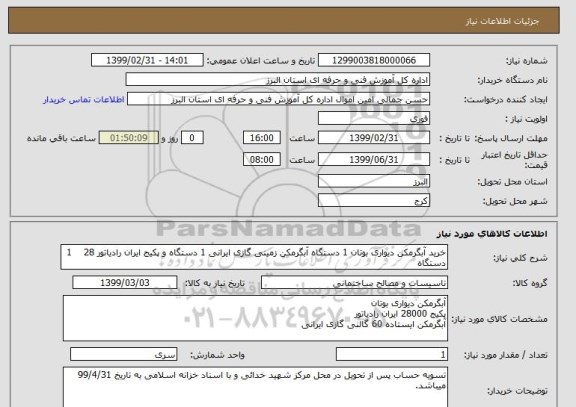
Task: Open buyer contact info link اطلاعات تماس خریدار
Action: [84, 100]
